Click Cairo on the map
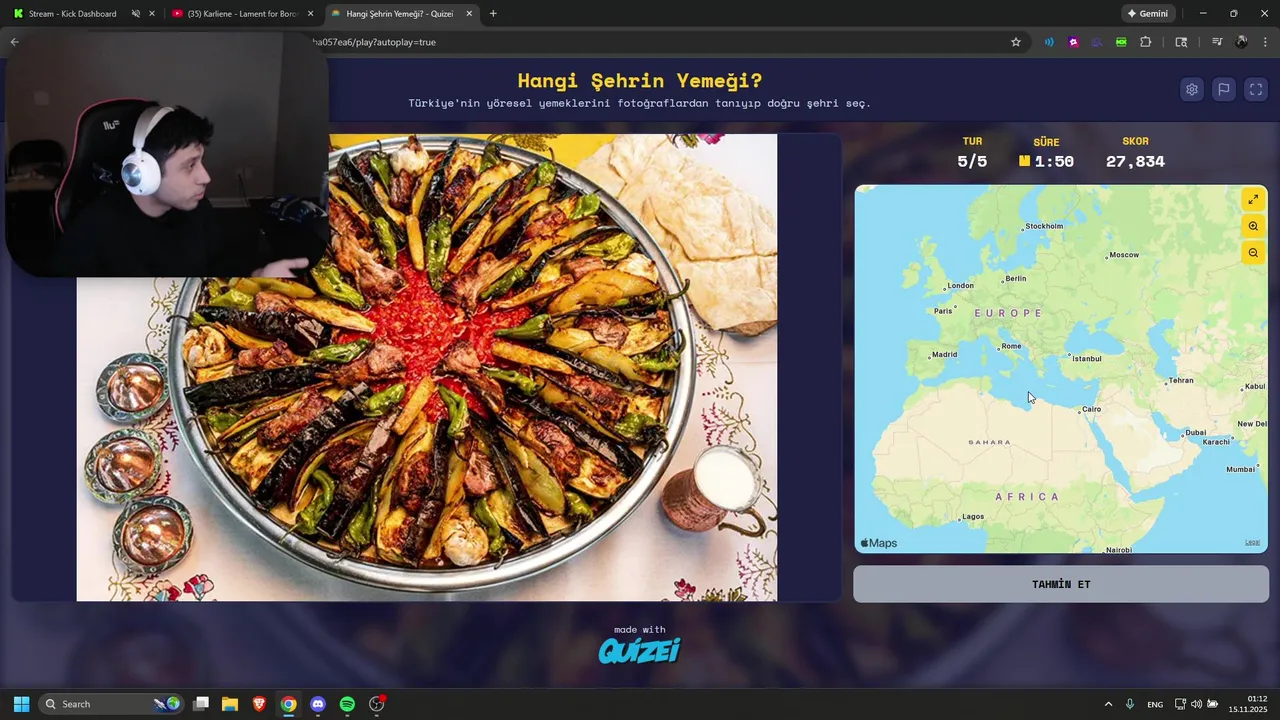 coord(1090,409)
